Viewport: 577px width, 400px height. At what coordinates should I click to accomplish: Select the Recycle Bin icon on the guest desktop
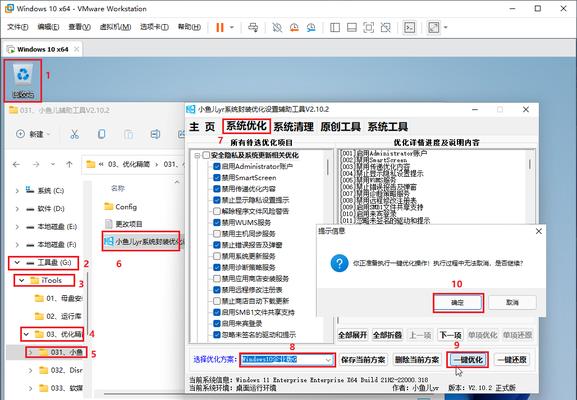[x=23, y=81]
